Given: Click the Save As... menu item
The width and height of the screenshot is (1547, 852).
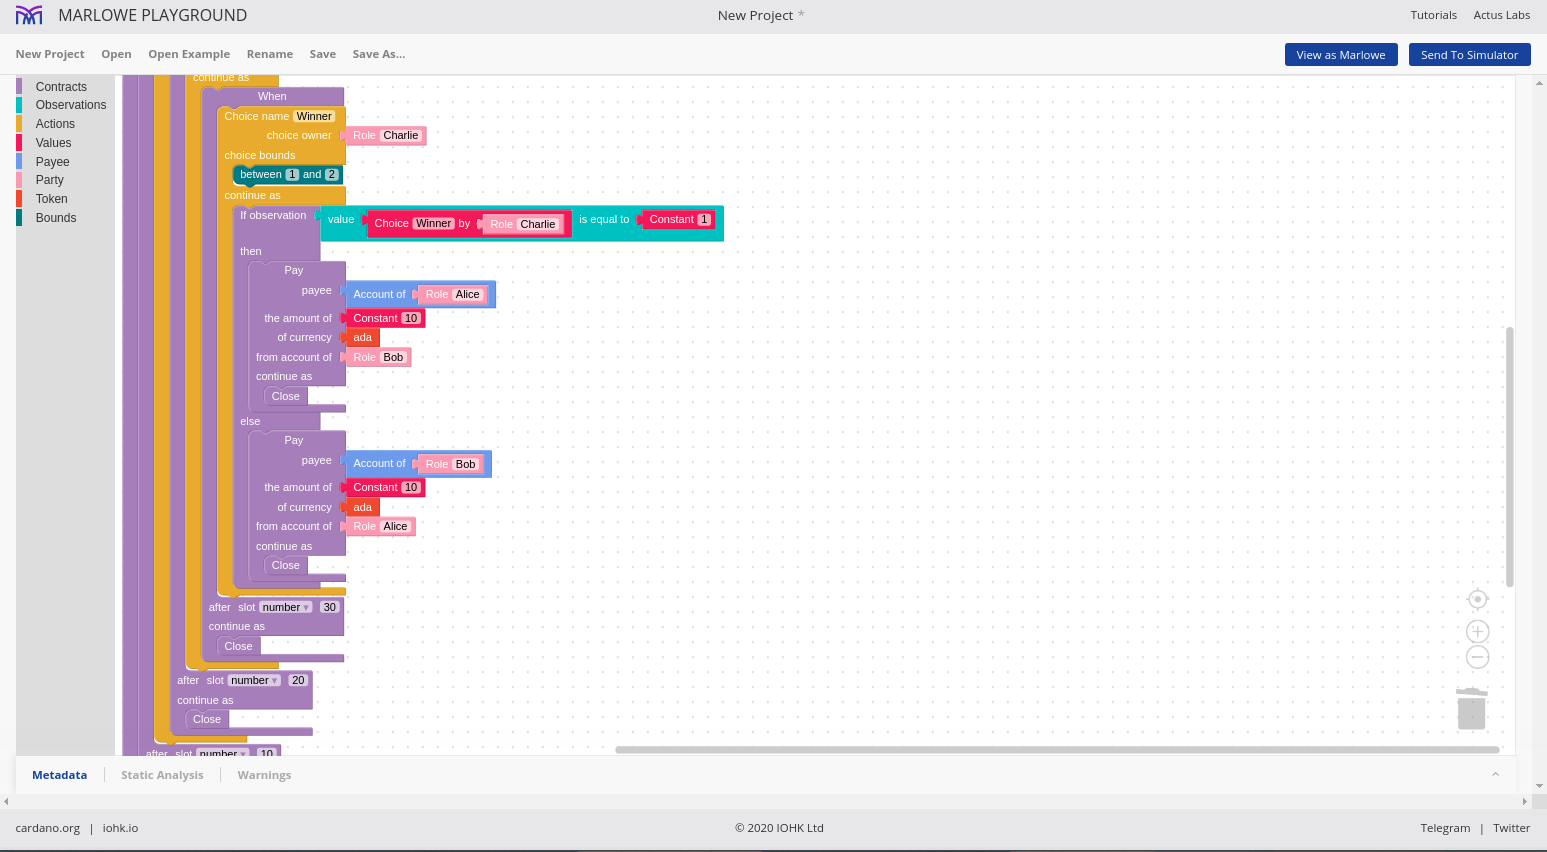Looking at the screenshot, I should pos(378,54).
